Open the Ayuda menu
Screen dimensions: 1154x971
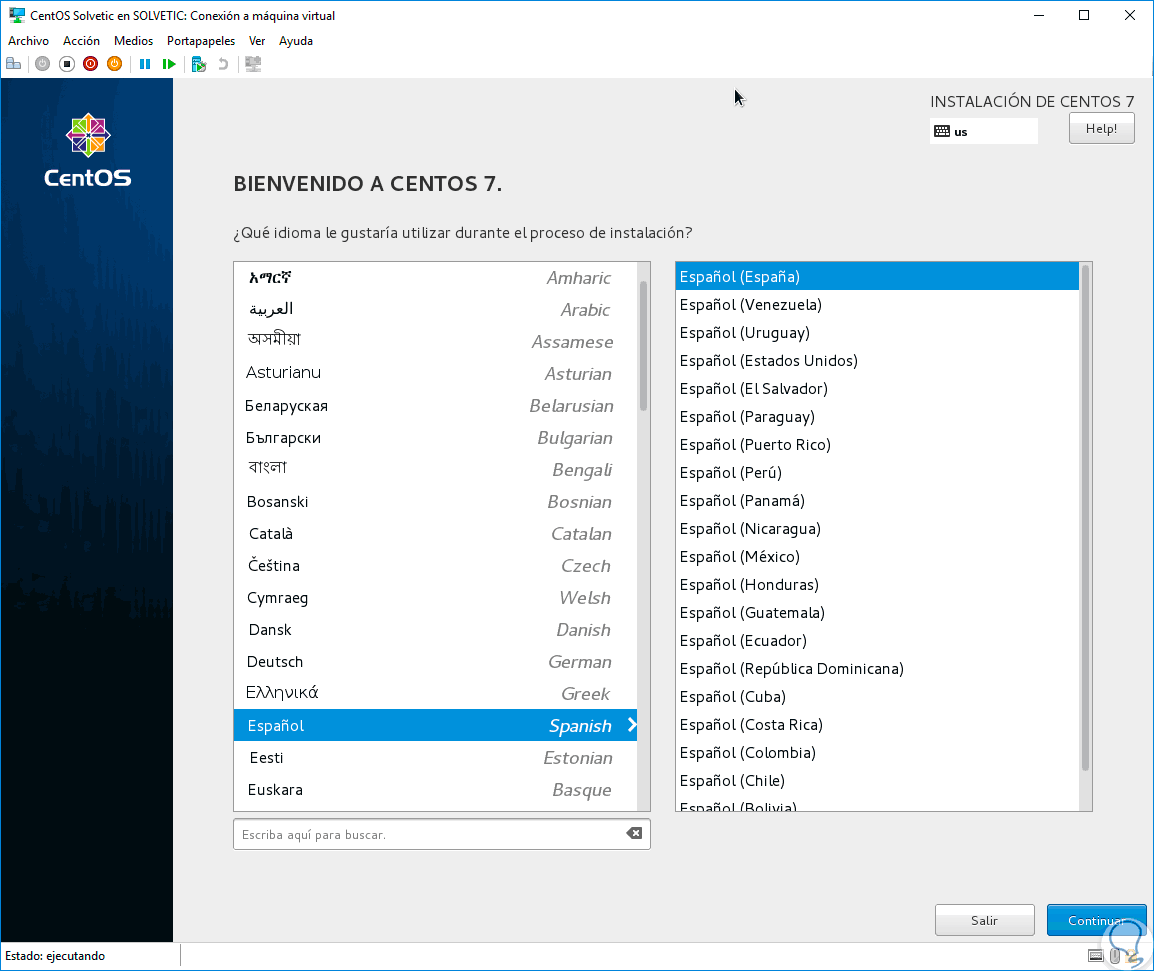[x=296, y=41]
